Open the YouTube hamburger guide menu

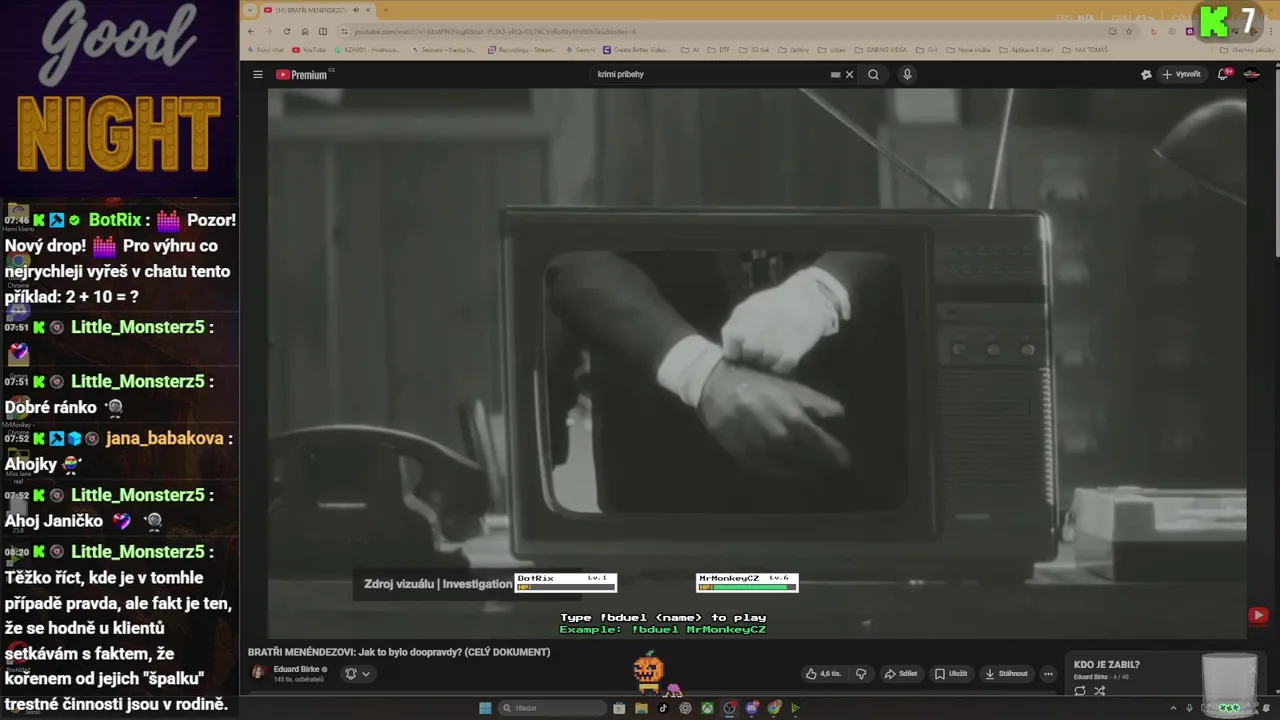pyautogui.click(x=257, y=74)
